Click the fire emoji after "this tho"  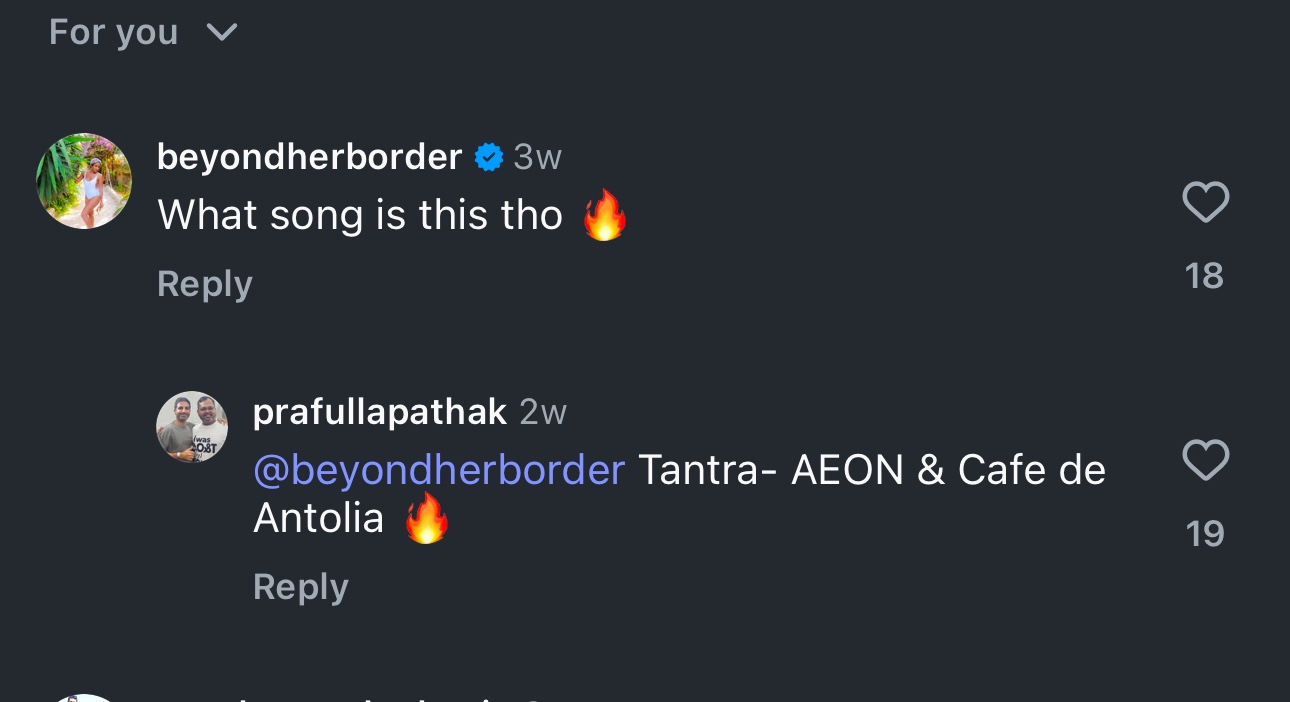(x=605, y=216)
